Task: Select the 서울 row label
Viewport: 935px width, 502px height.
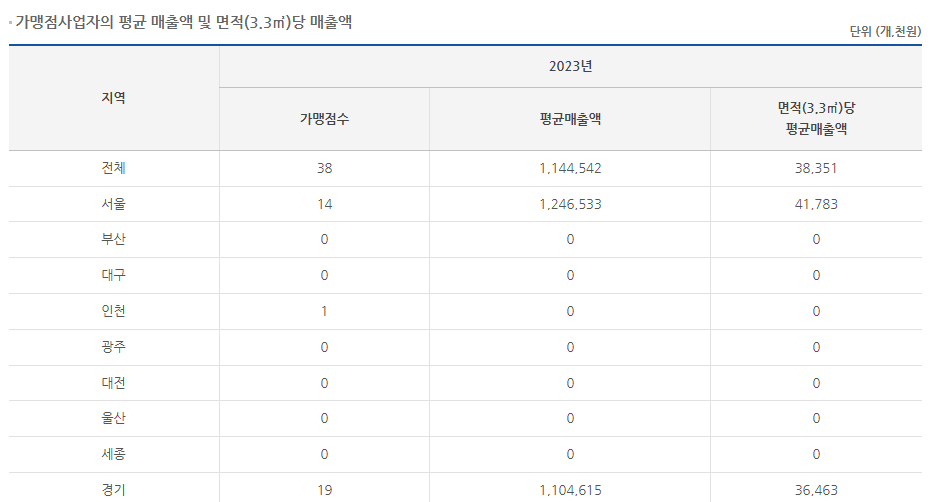Action: (113, 204)
